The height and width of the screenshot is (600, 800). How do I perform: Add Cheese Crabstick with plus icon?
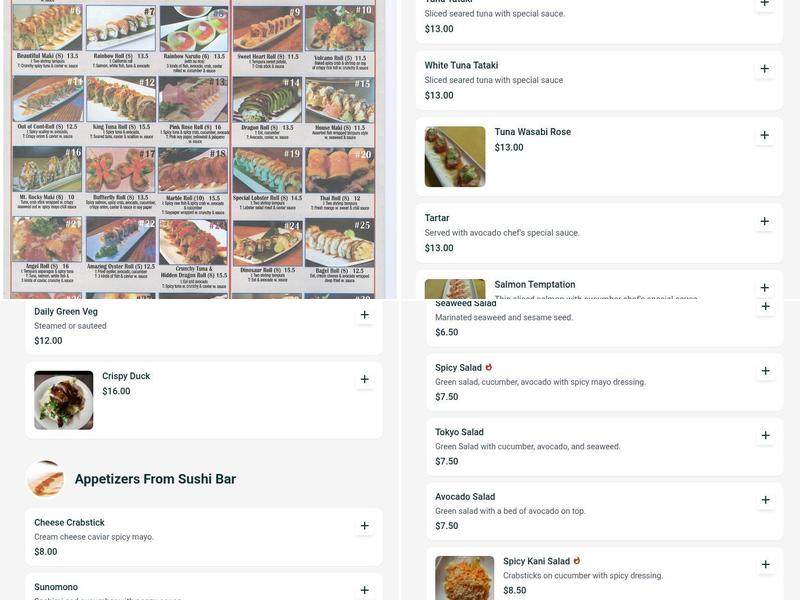coord(364,526)
